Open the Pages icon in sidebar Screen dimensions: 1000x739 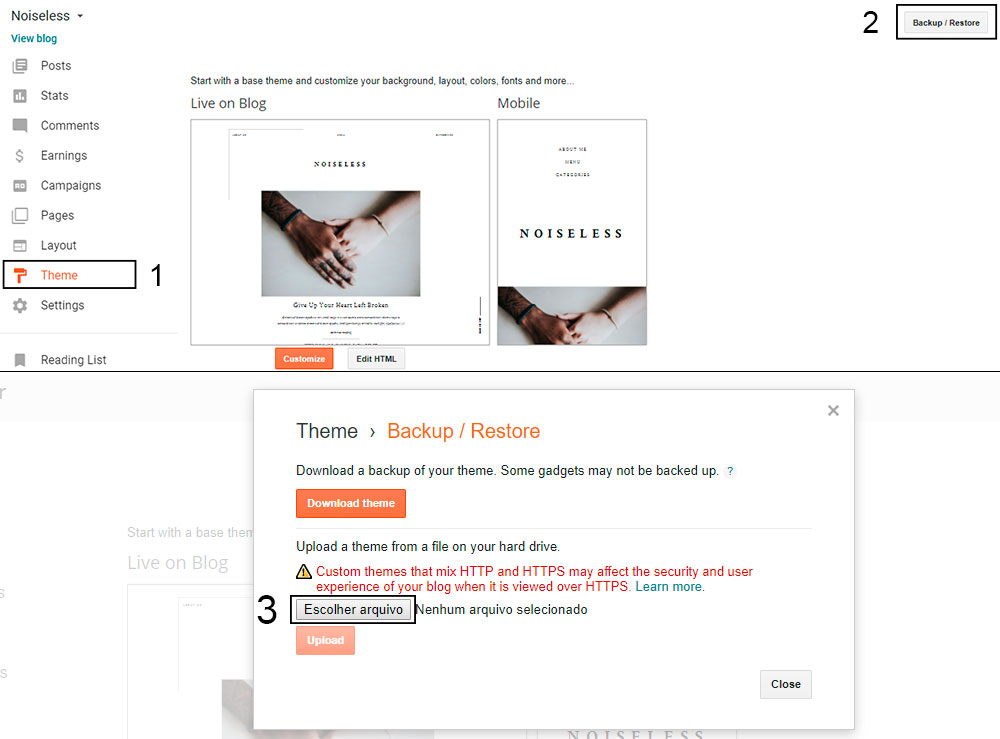tap(20, 216)
